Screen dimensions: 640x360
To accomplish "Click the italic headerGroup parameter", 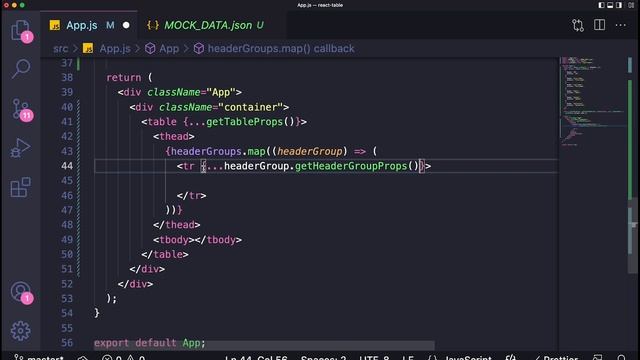I will point(310,151).
